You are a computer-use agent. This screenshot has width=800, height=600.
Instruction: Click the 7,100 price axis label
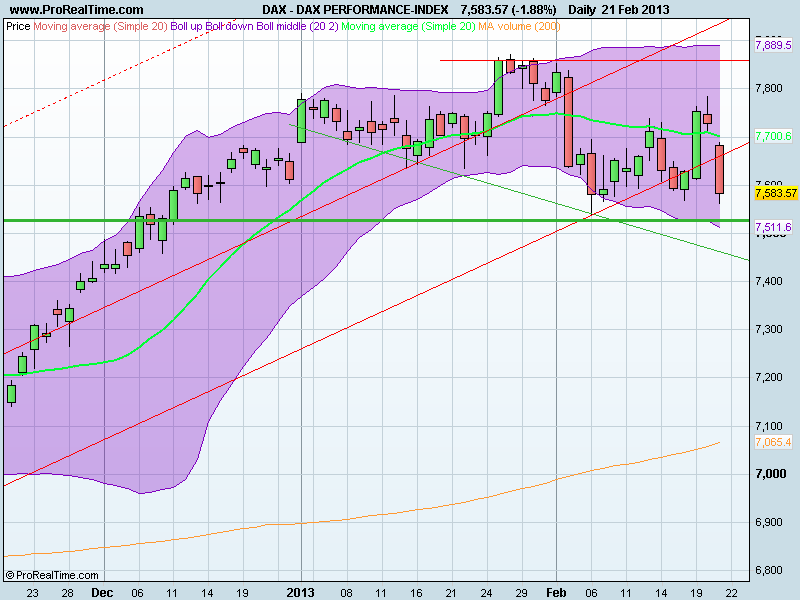click(x=769, y=426)
